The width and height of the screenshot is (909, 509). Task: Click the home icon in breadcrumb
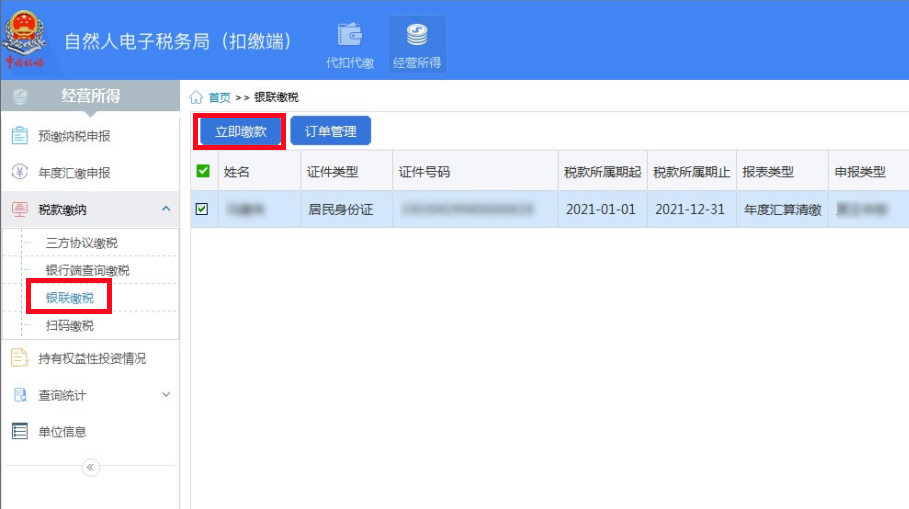(x=197, y=97)
